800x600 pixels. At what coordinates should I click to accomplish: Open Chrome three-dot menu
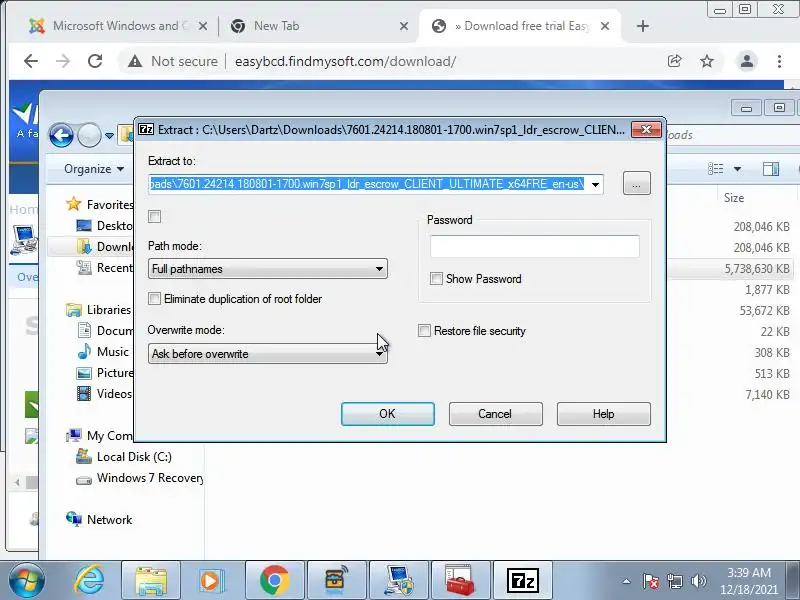pyautogui.click(x=779, y=61)
